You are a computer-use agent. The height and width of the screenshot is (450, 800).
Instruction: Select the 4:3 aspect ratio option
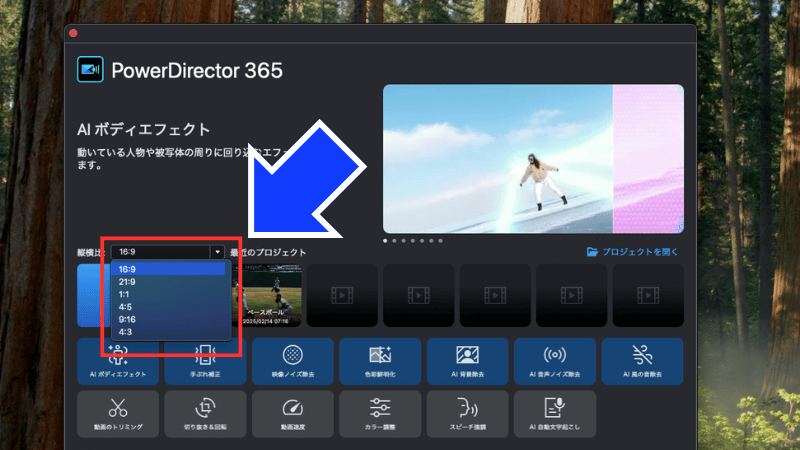point(168,332)
